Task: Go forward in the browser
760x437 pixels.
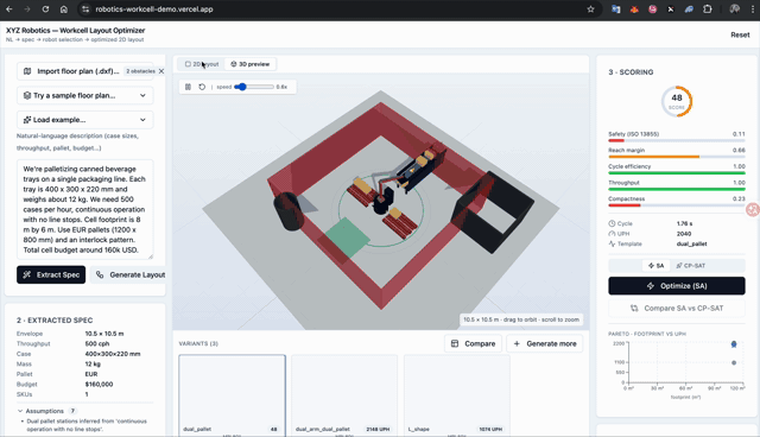Action: [x=27, y=9]
